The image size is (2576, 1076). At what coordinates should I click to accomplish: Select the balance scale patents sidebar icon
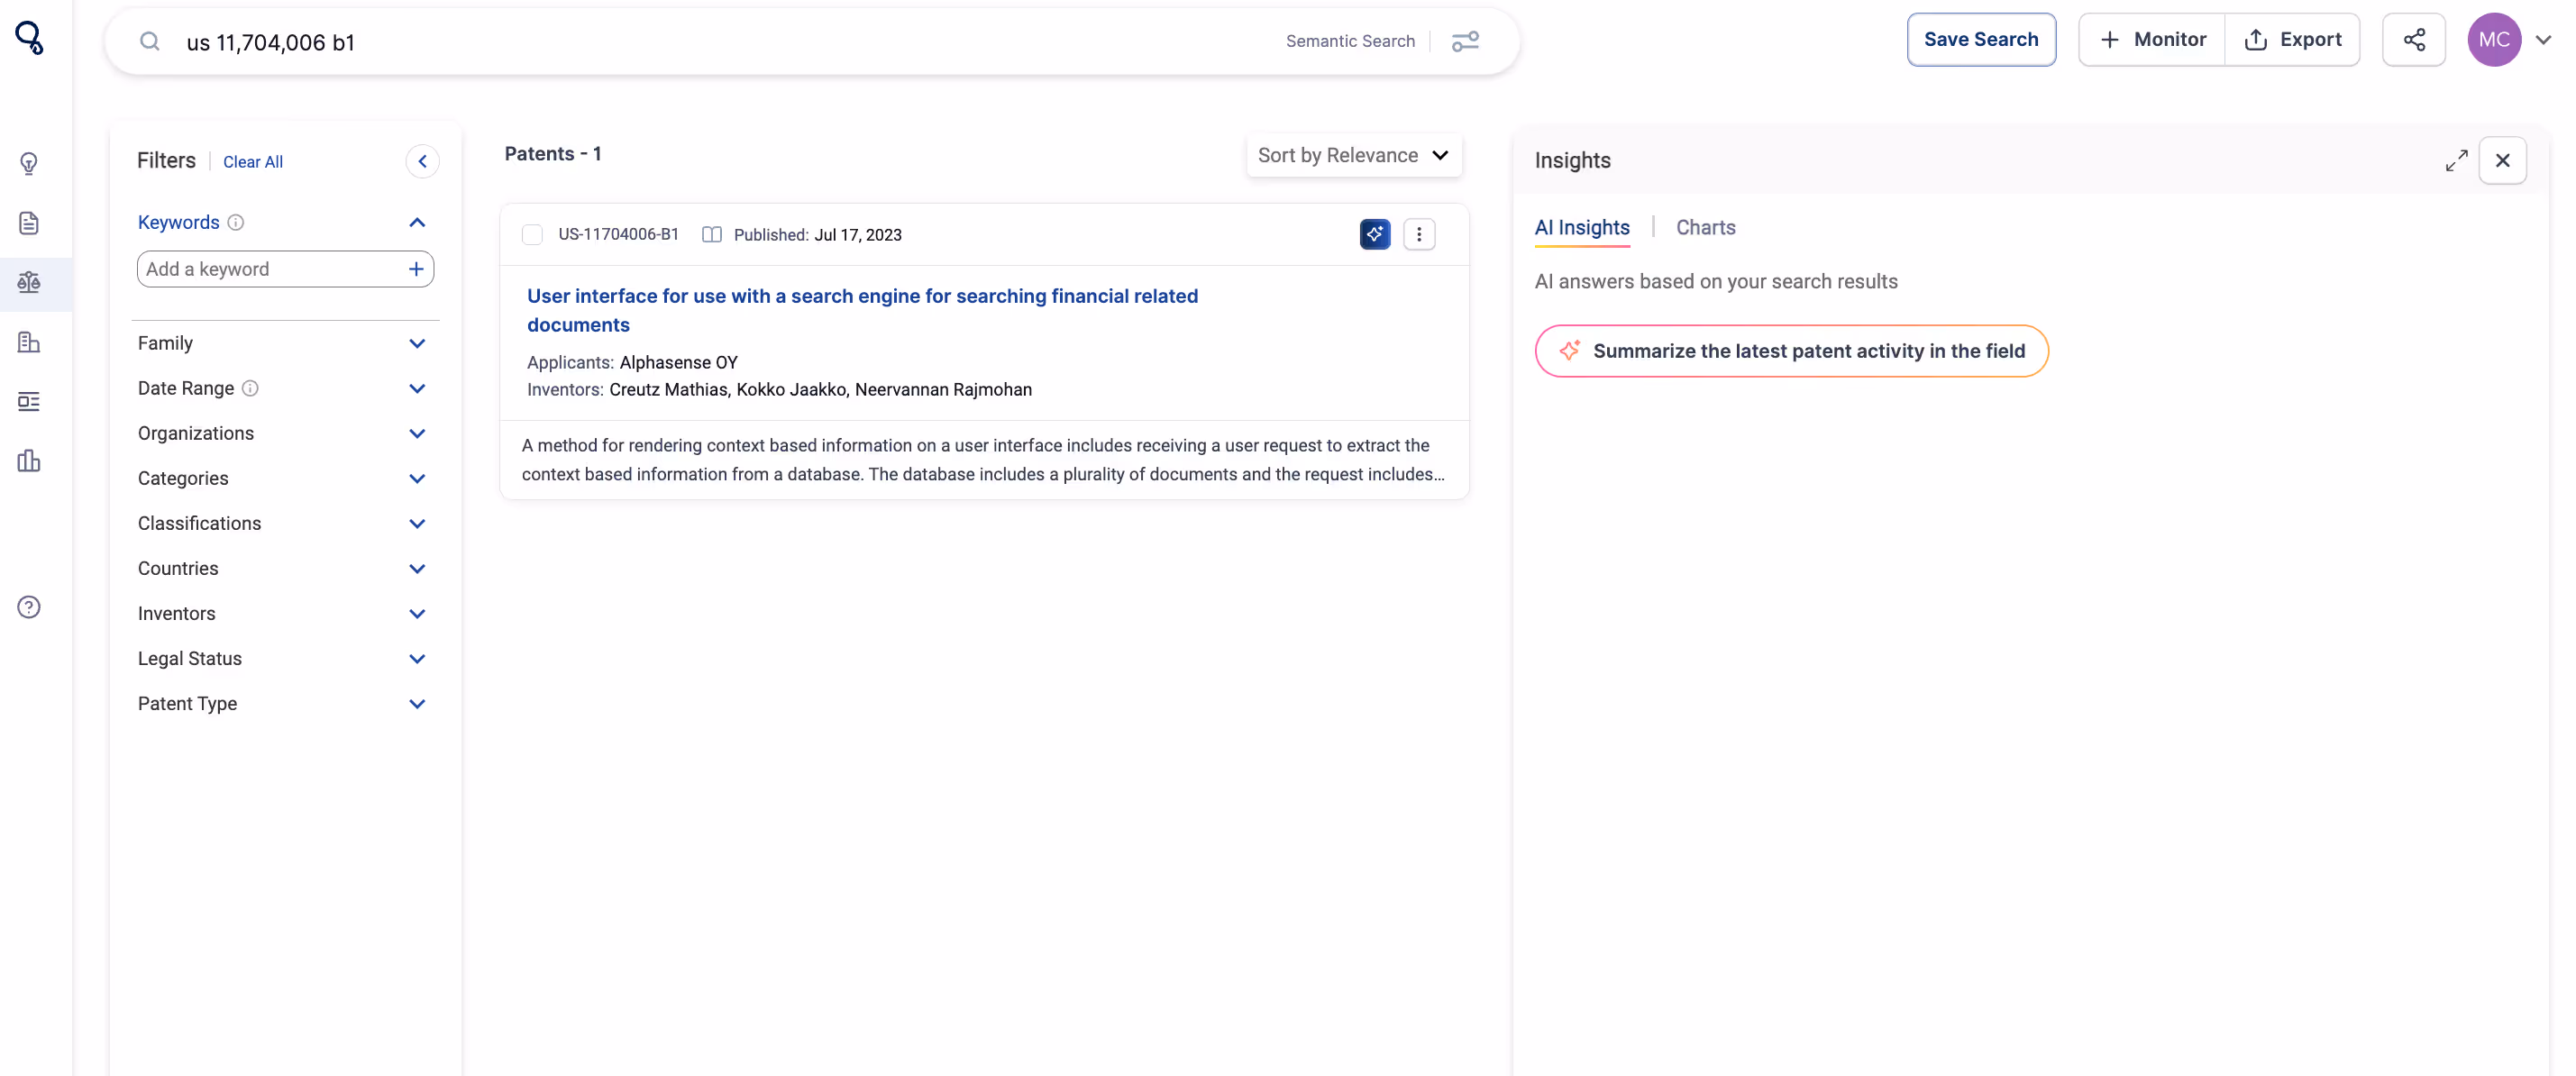click(29, 283)
